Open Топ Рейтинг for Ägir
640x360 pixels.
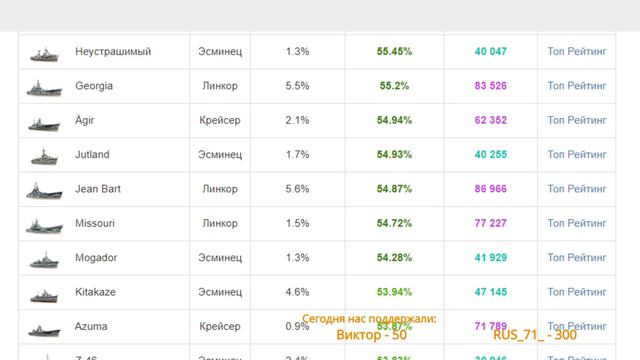(x=577, y=120)
